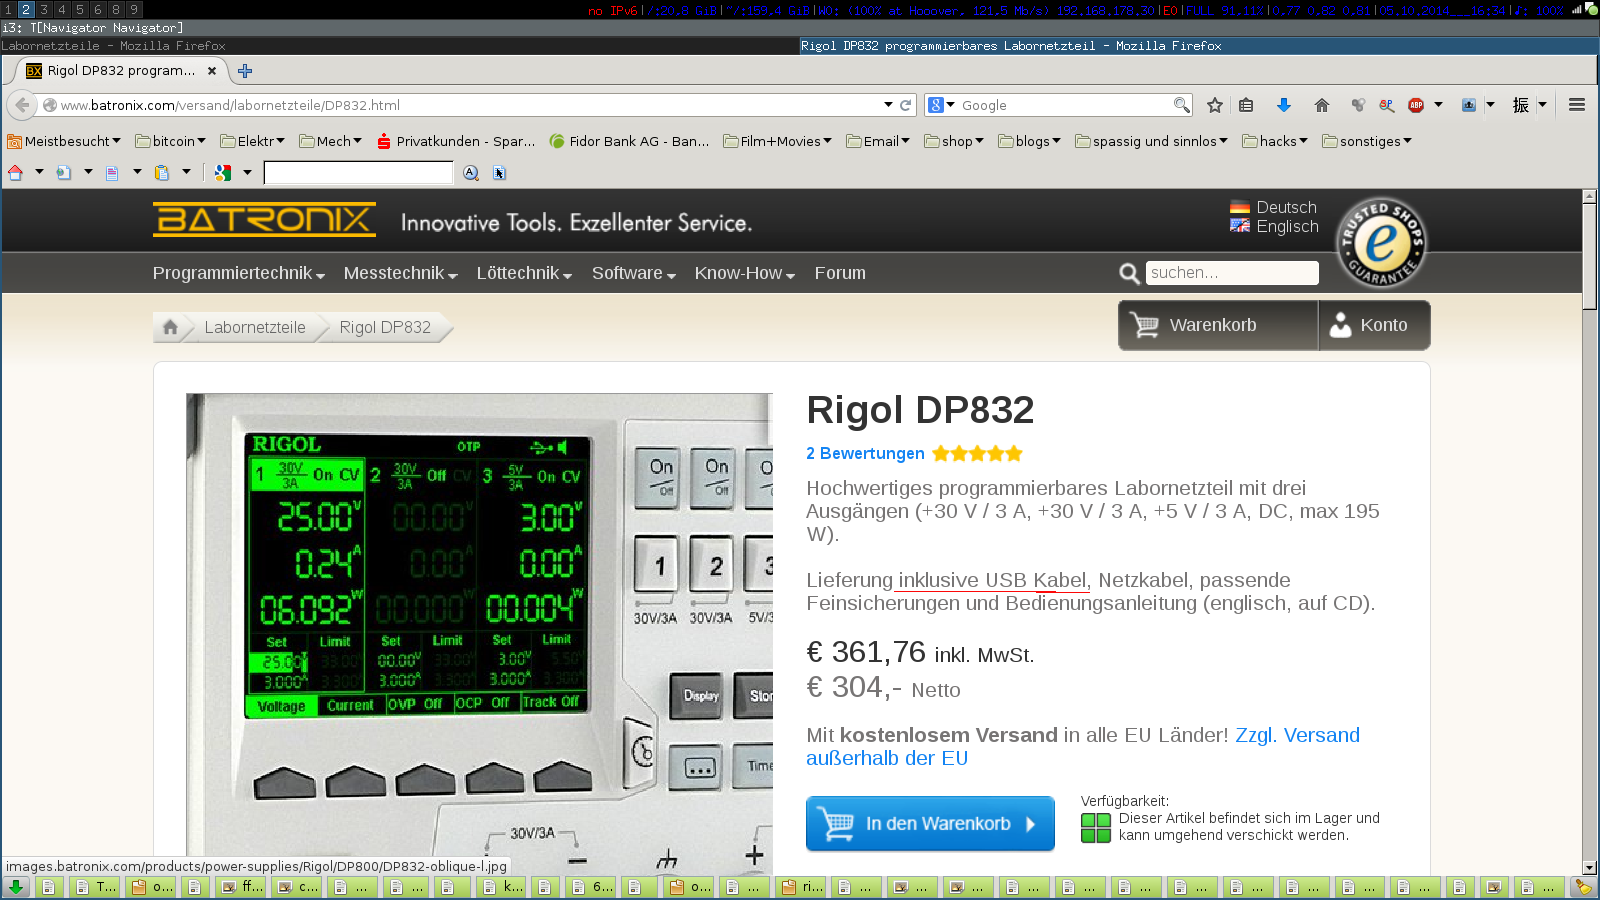Bookmark this page with the star icon
The width and height of the screenshot is (1600, 900).
[x=1215, y=105]
